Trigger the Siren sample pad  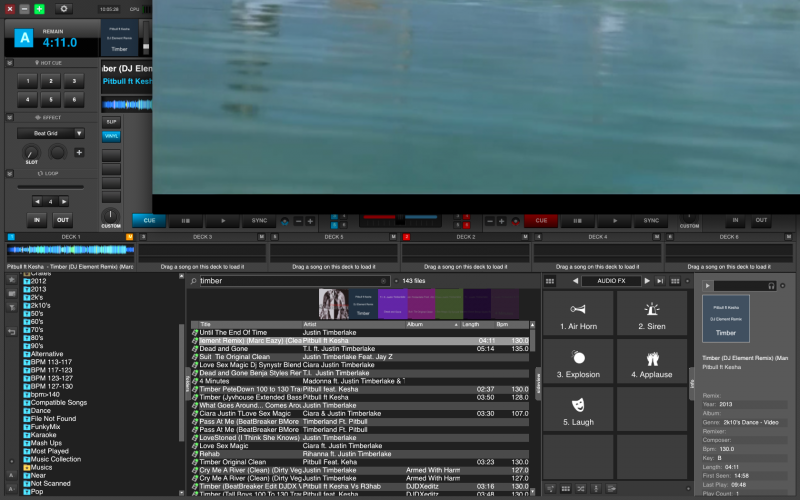coord(652,314)
